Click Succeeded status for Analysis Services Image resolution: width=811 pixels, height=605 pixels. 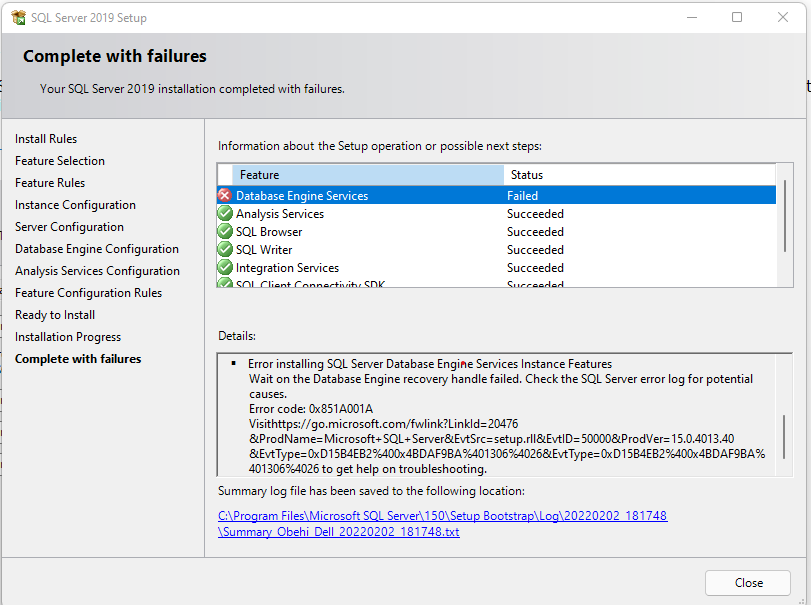535,214
